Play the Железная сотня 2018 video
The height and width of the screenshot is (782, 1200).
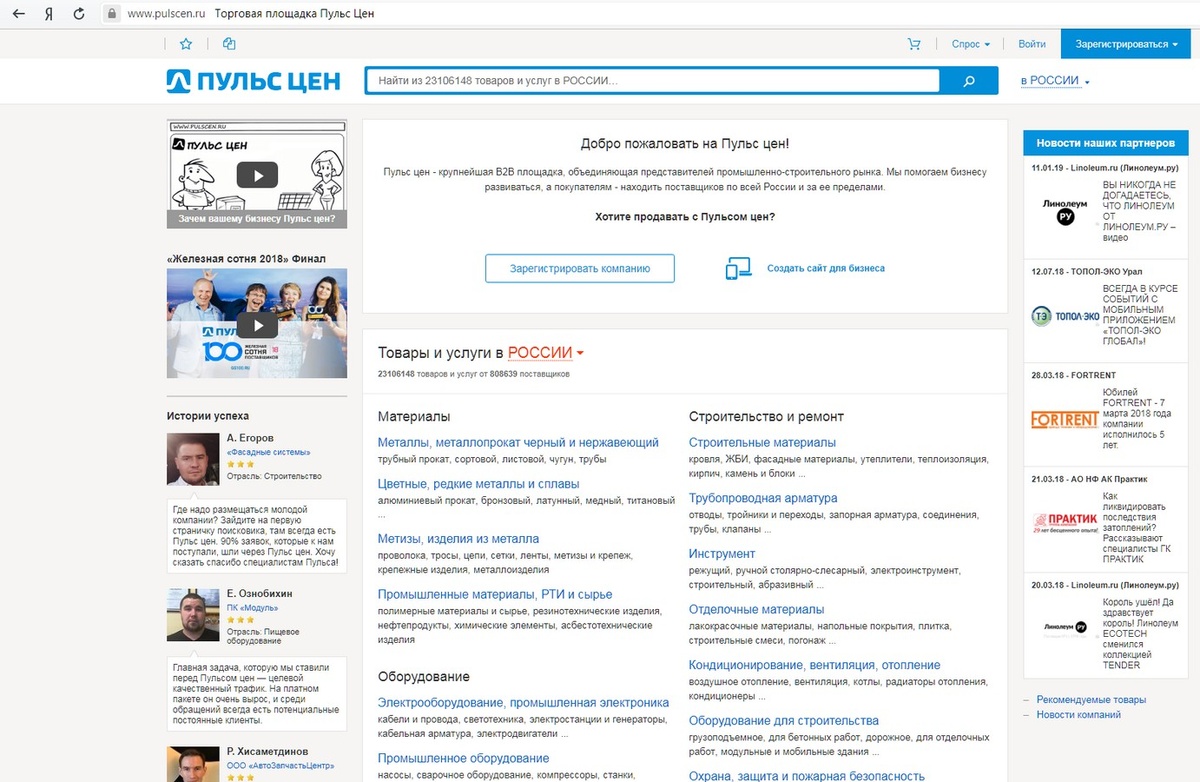click(257, 325)
